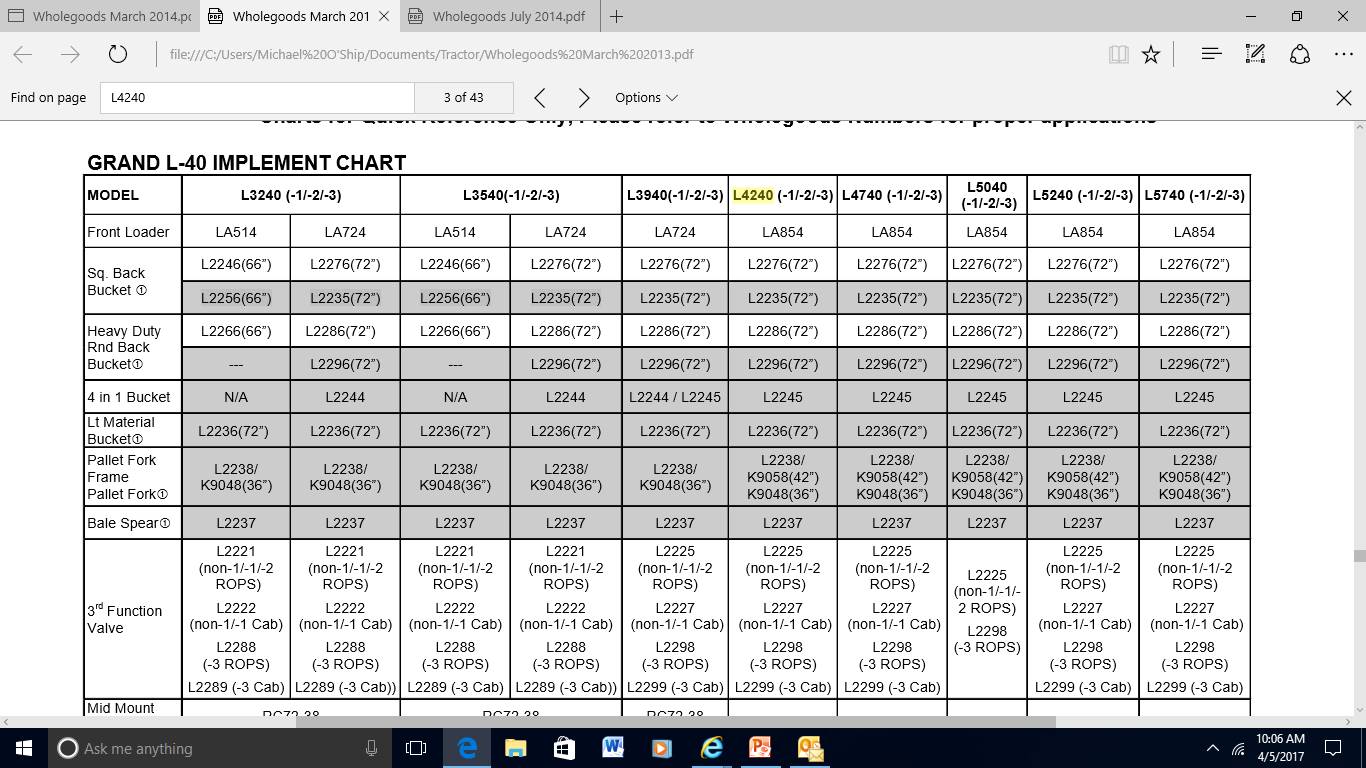Show hidden system tray icons

1213,748
